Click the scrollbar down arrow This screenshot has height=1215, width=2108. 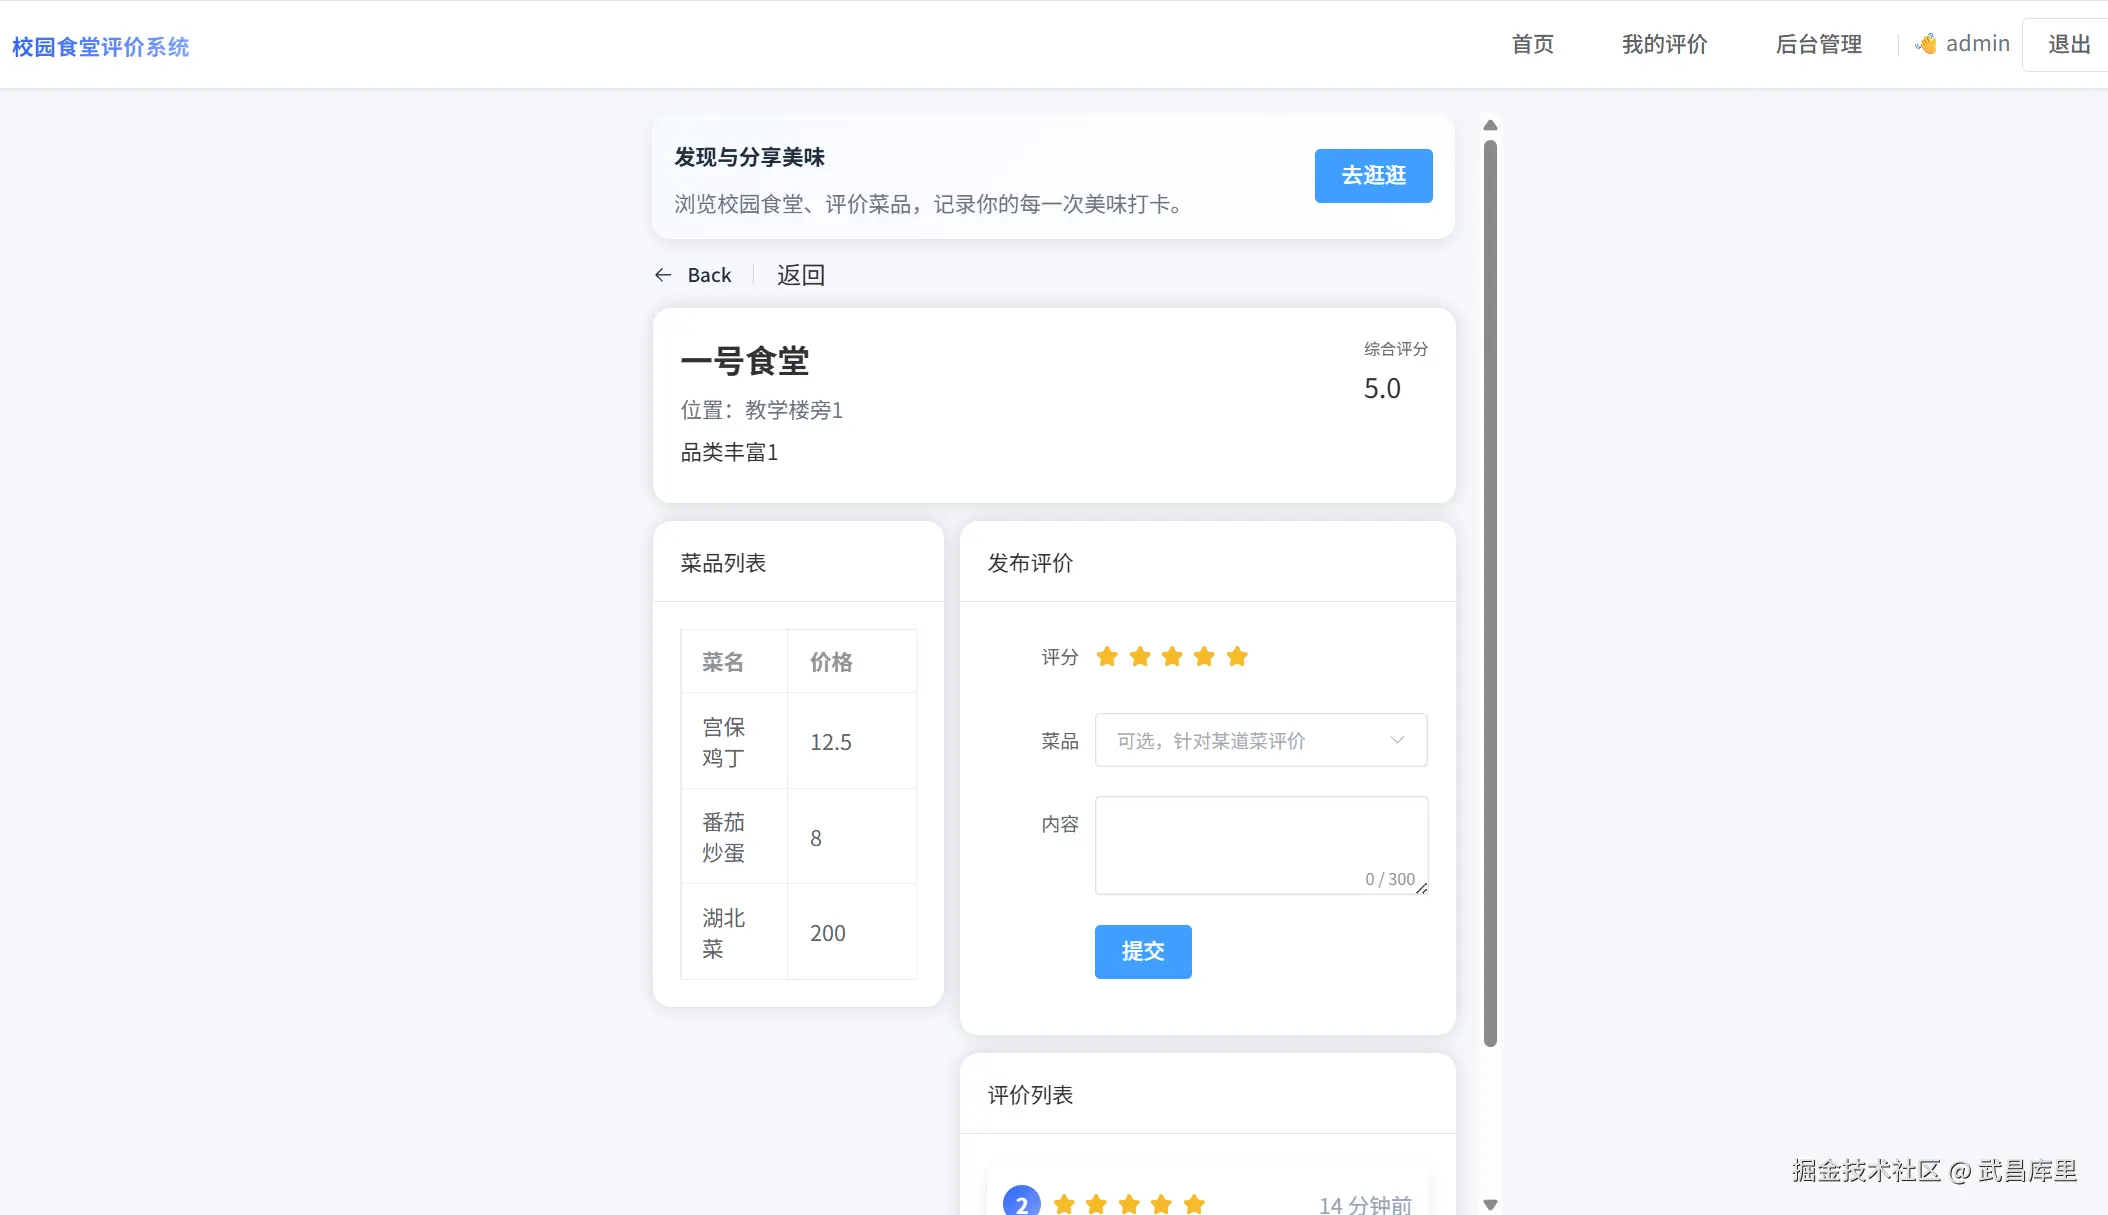click(1490, 1205)
